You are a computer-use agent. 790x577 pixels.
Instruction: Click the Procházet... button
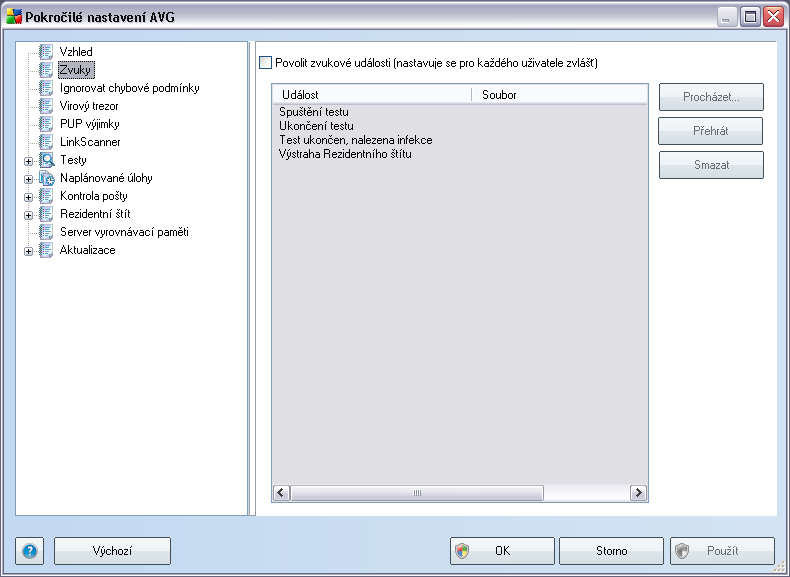(x=711, y=97)
